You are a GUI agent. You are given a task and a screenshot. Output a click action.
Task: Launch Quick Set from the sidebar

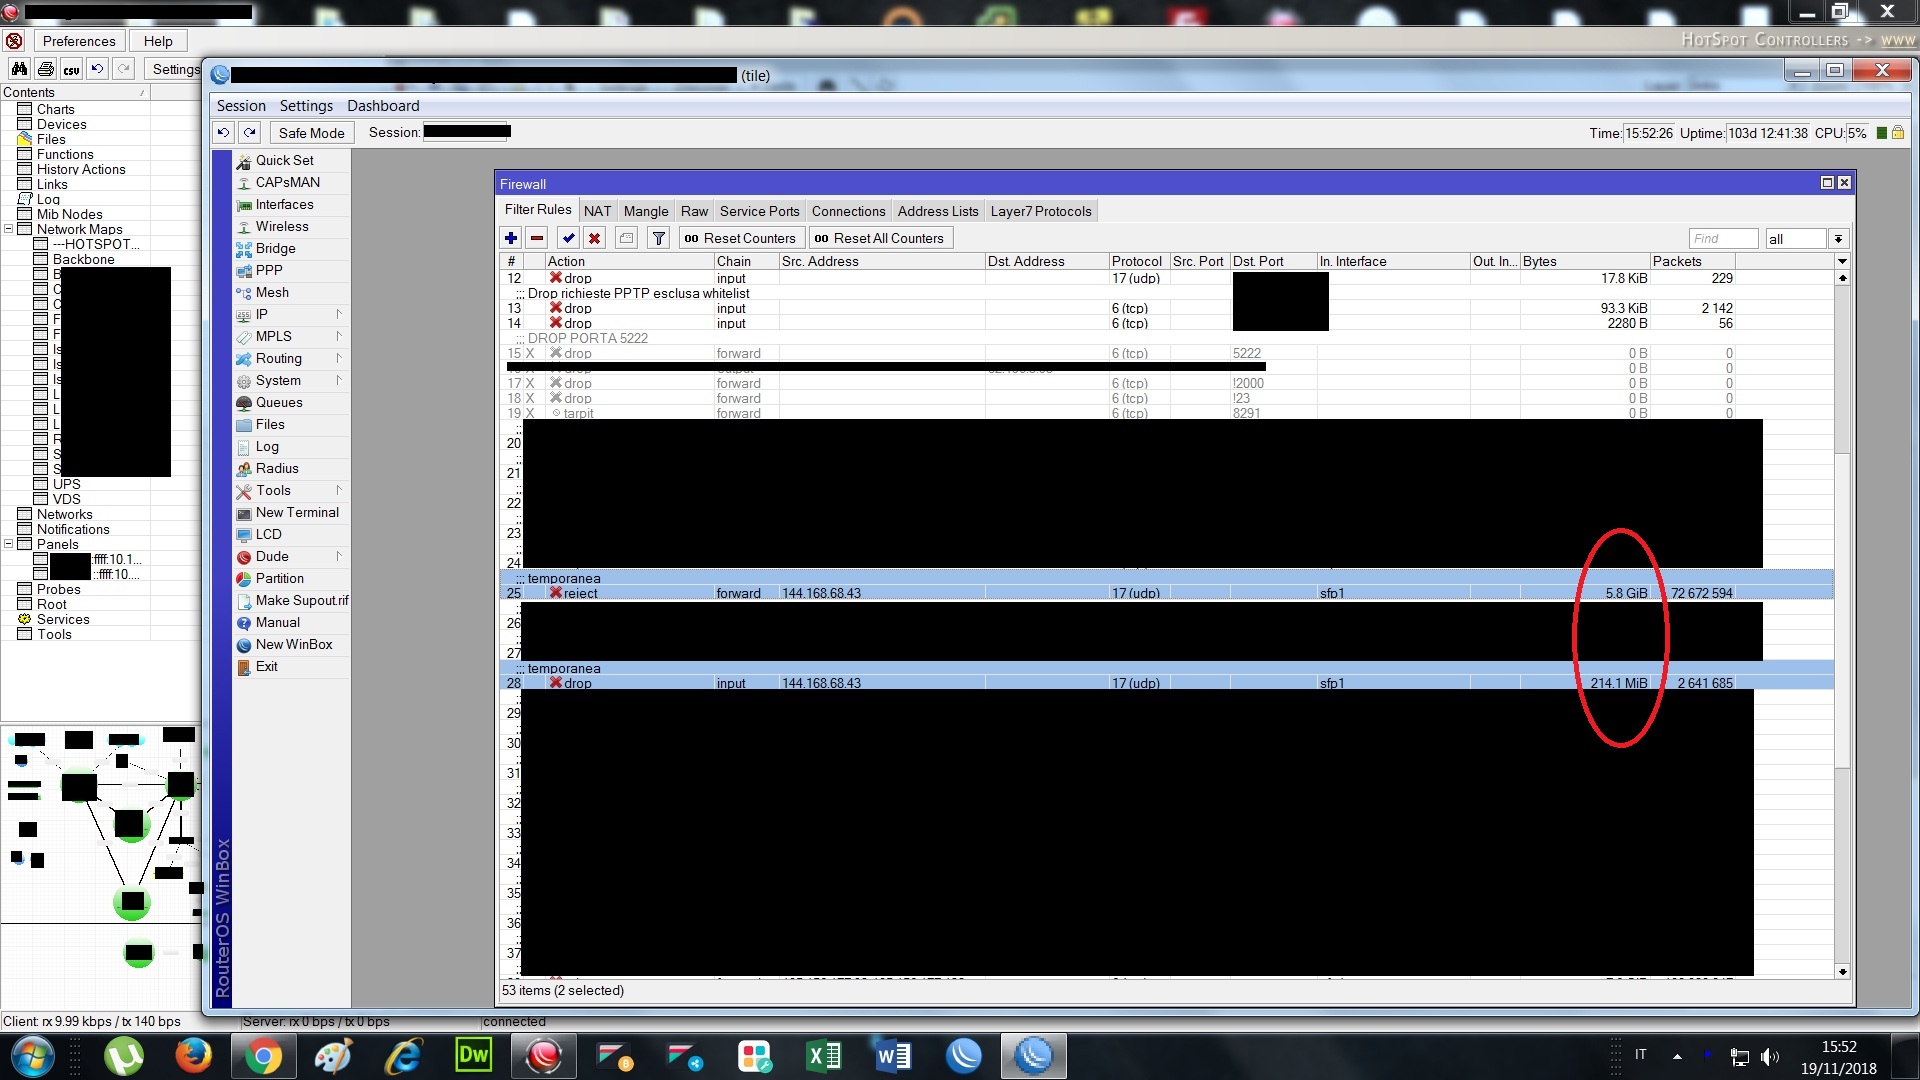click(x=284, y=160)
